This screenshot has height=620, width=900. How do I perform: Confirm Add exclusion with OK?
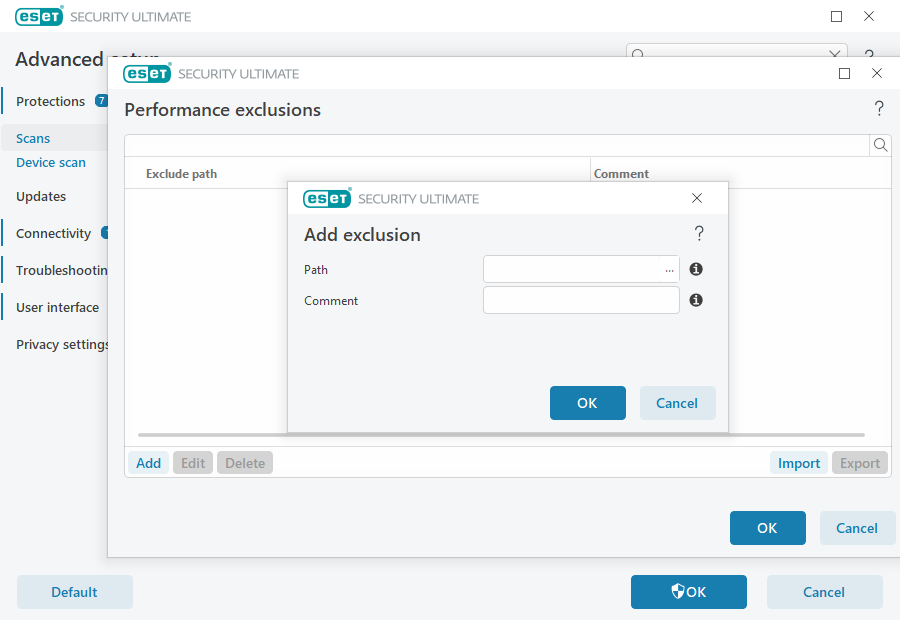tap(588, 403)
